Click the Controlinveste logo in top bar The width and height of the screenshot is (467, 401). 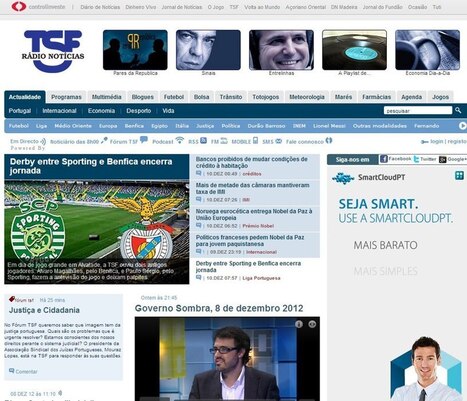coord(38,7)
